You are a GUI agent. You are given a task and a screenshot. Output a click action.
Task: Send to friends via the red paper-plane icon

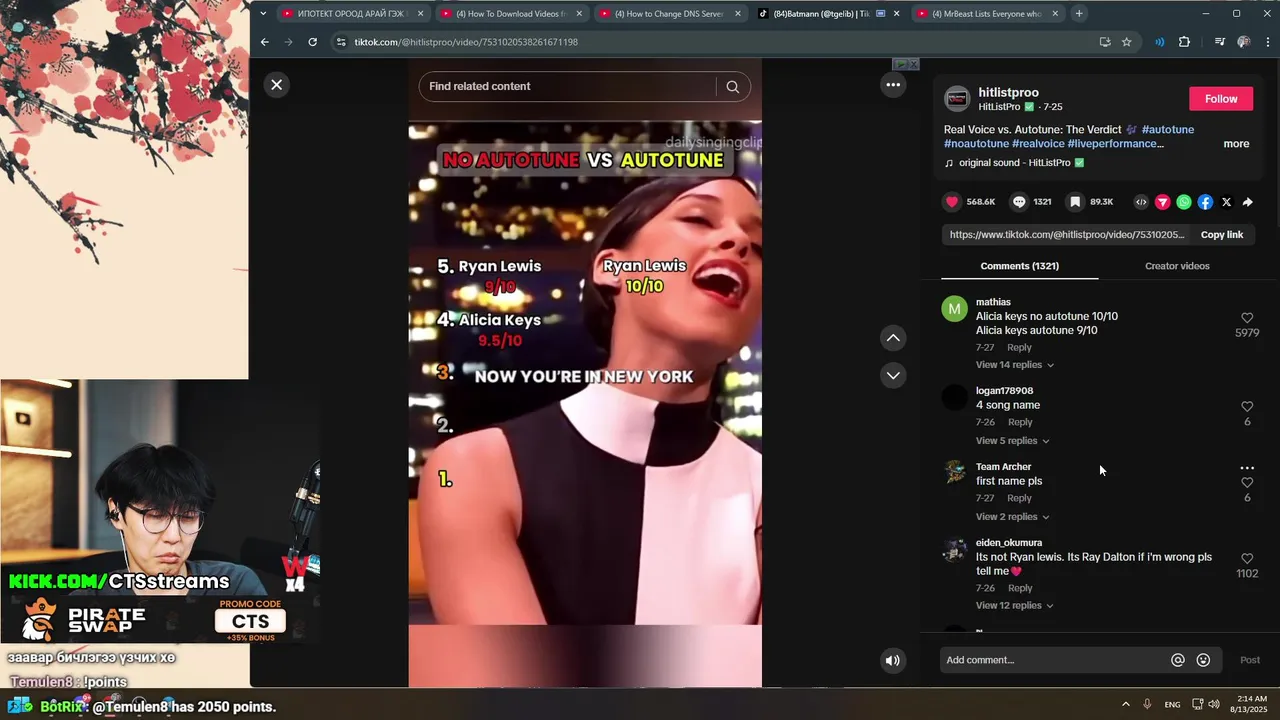[1162, 202]
